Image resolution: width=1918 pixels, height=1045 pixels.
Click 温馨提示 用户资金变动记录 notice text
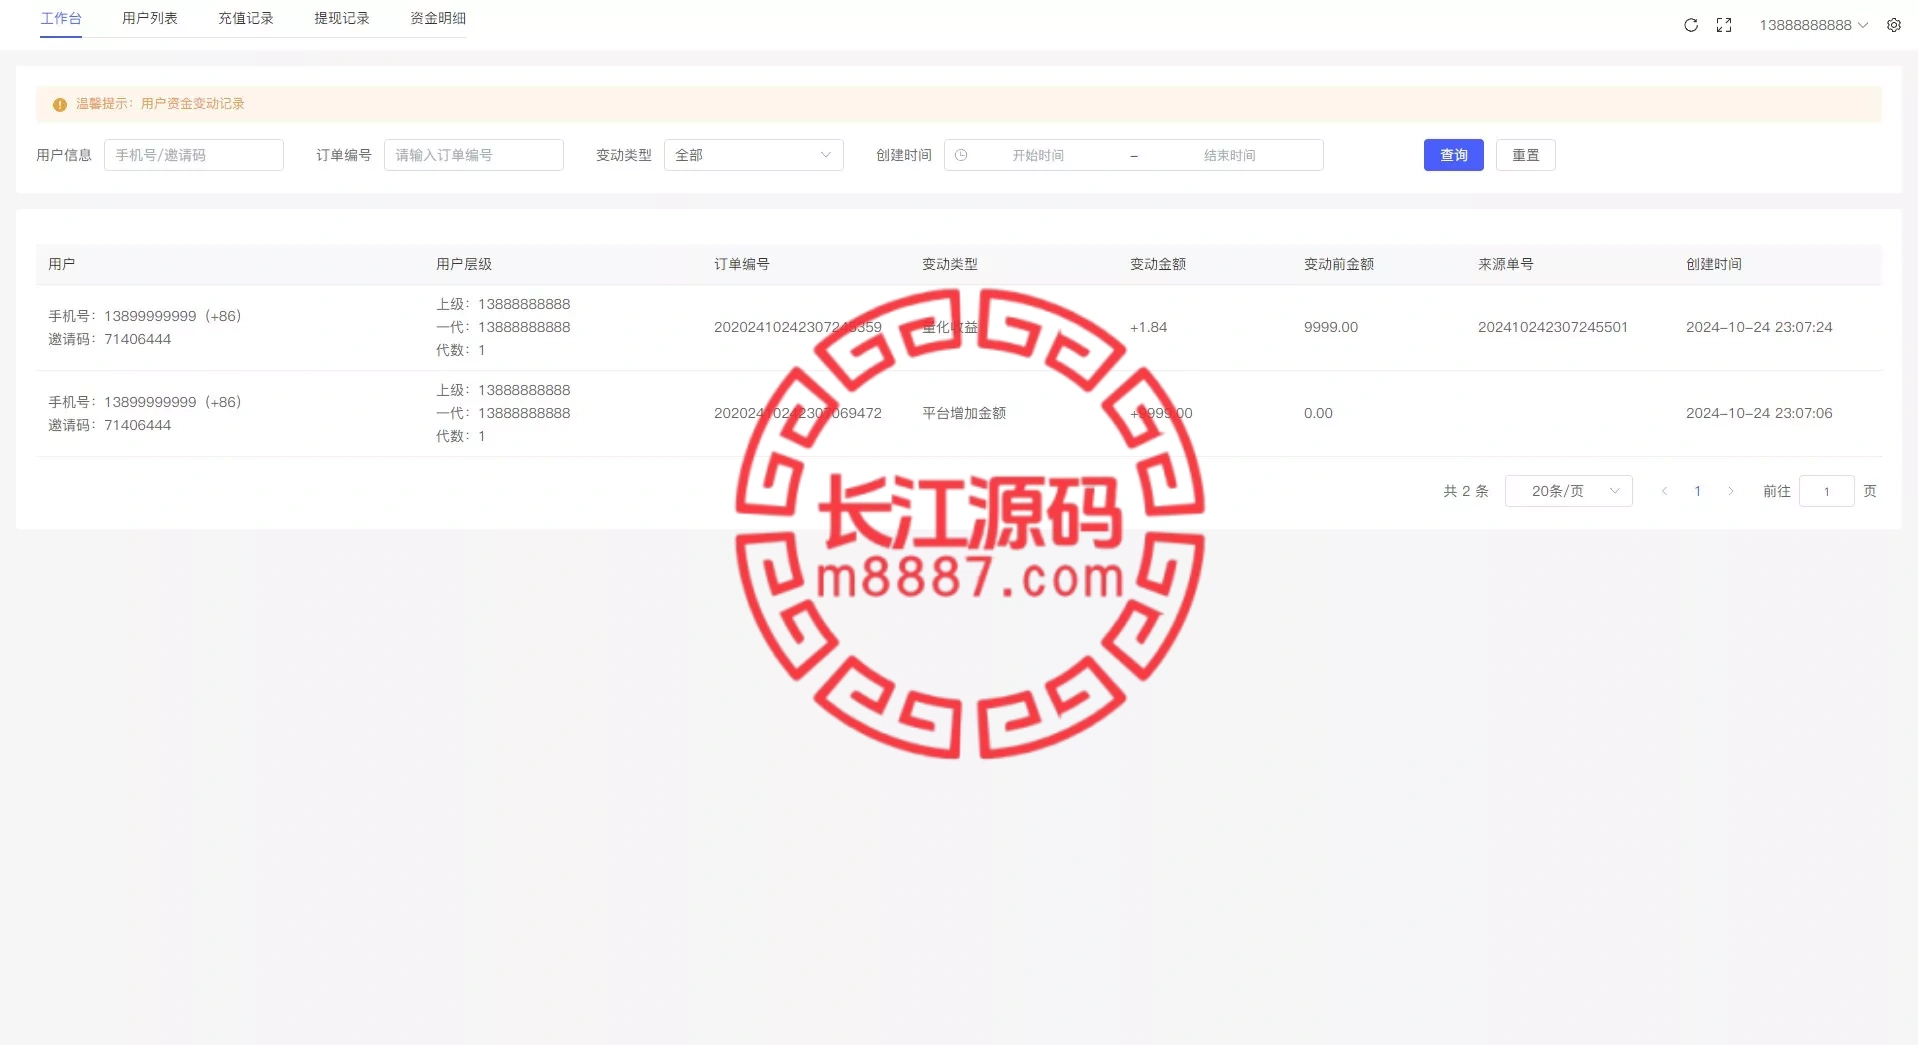click(160, 104)
